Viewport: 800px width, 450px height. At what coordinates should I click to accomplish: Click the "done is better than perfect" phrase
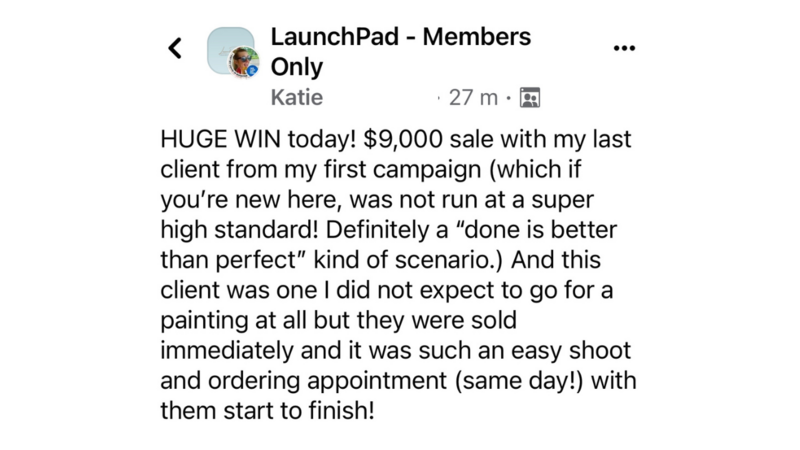pos(388,245)
